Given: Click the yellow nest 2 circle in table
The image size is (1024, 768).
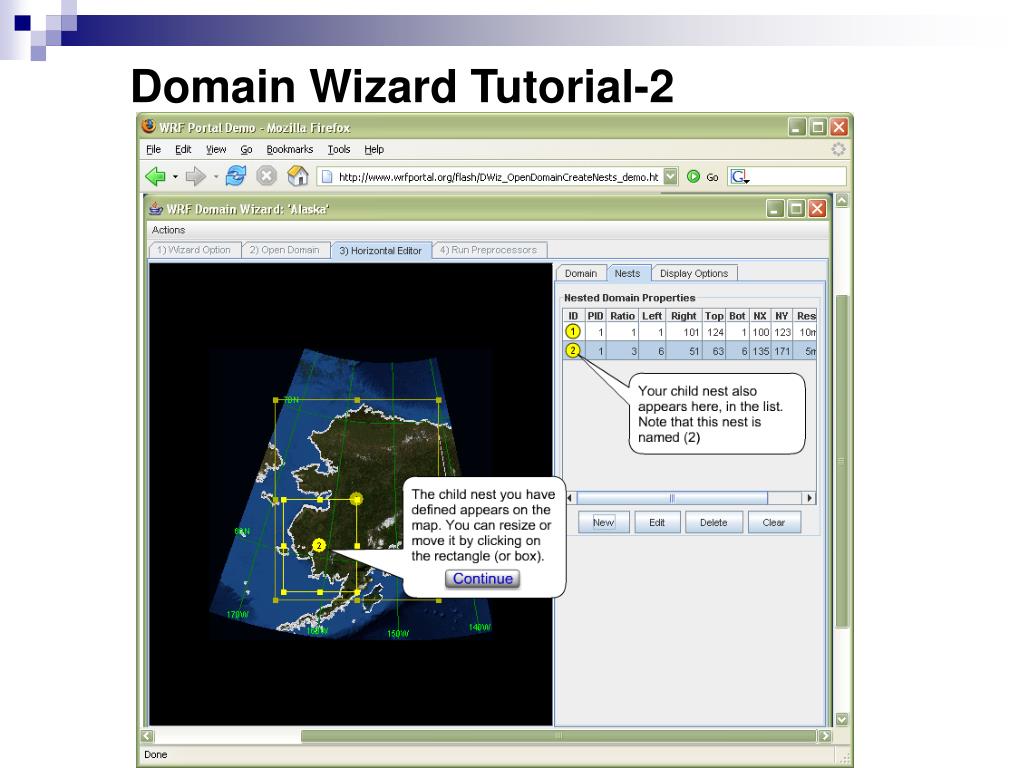Looking at the screenshot, I should pyautogui.click(x=573, y=351).
